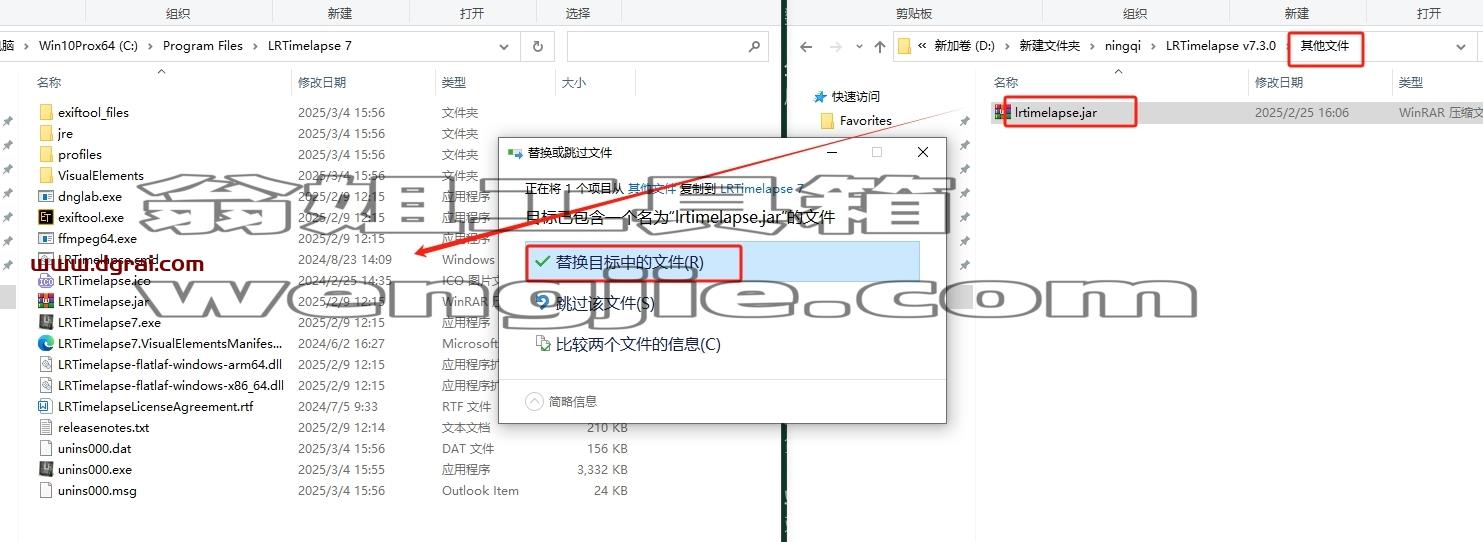Click the refresh button in left address bar
This screenshot has height=542, width=1483.
point(538,46)
